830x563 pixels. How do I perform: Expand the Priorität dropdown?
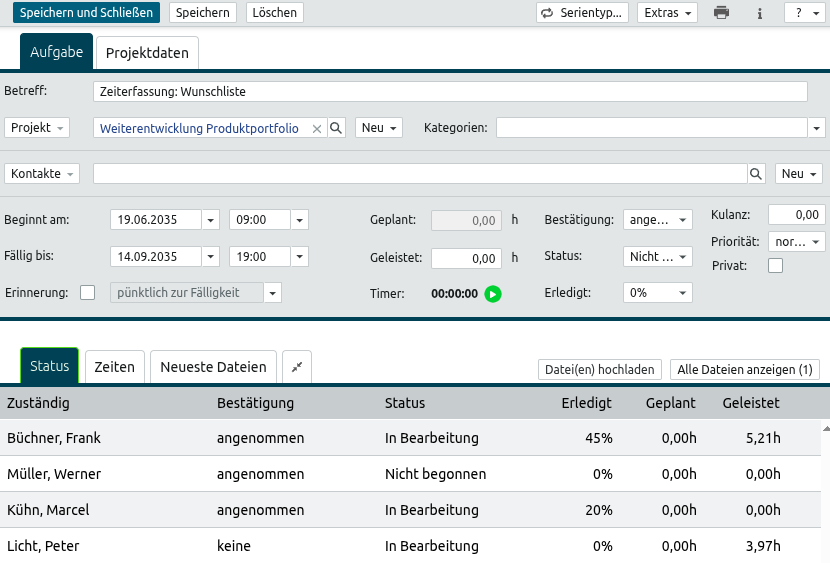[798, 242]
